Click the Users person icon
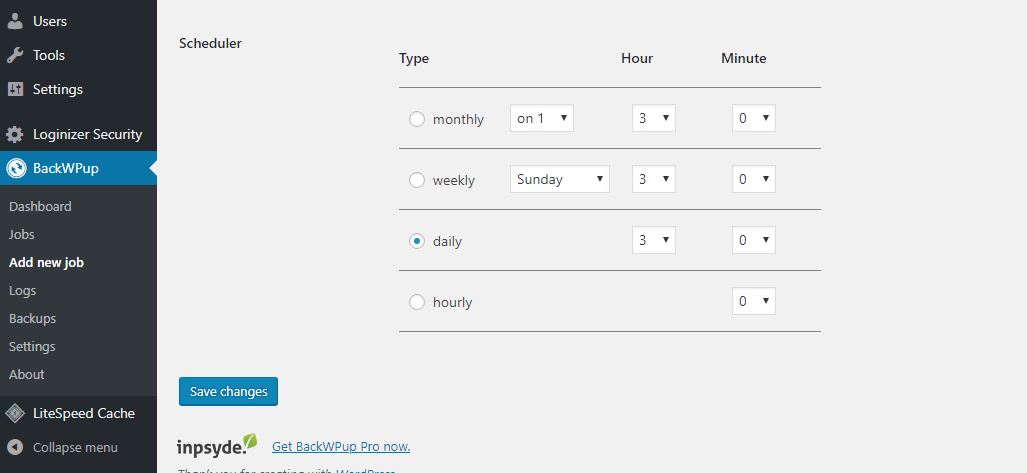This screenshot has width=1027, height=473. click(x=15, y=21)
